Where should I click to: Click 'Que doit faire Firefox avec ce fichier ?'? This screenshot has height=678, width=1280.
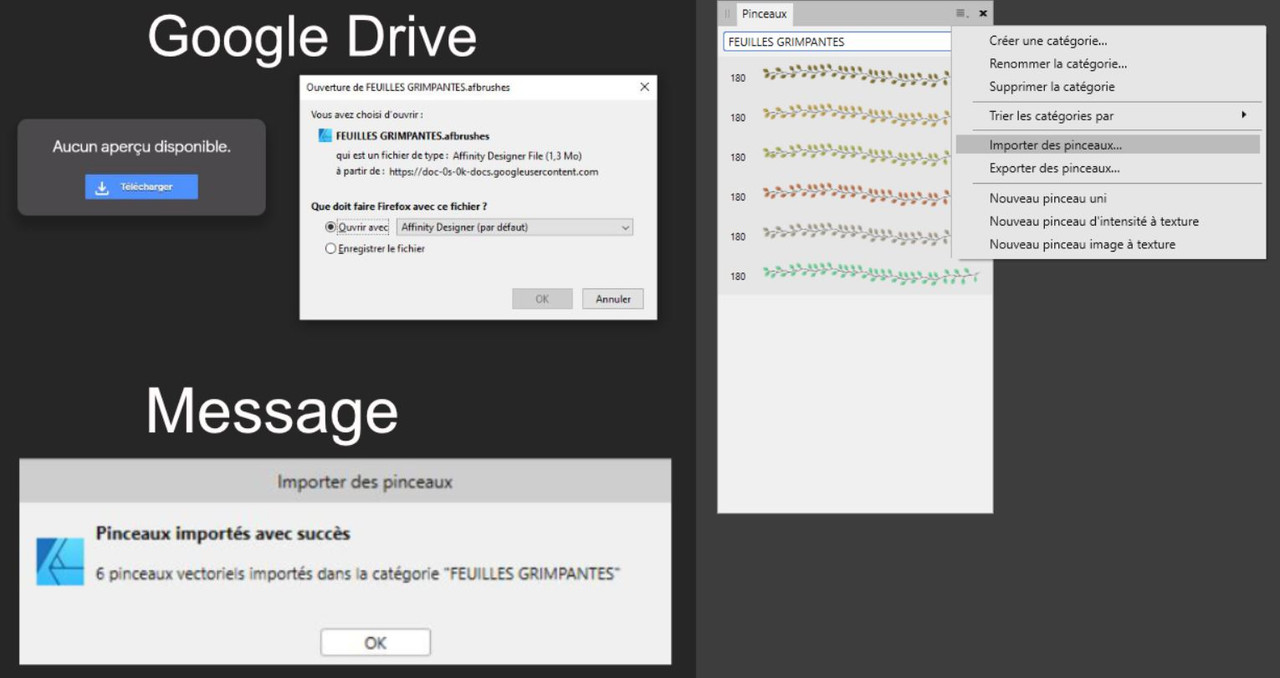click(x=399, y=206)
